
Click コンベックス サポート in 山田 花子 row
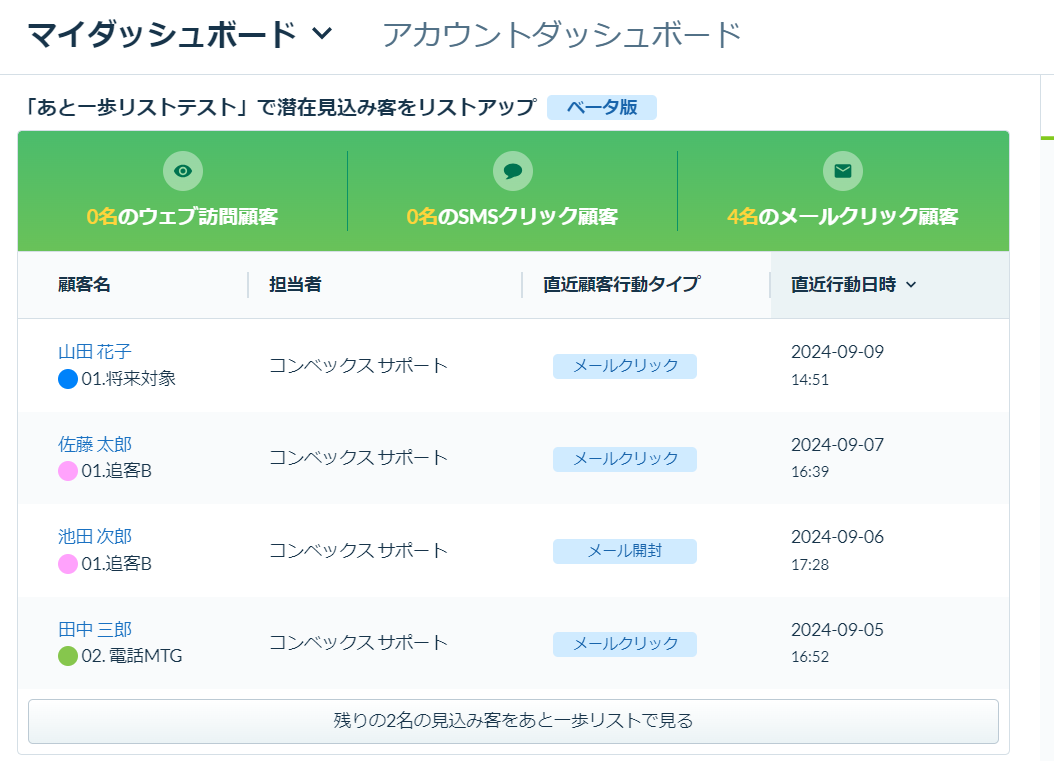tap(358, 366)
